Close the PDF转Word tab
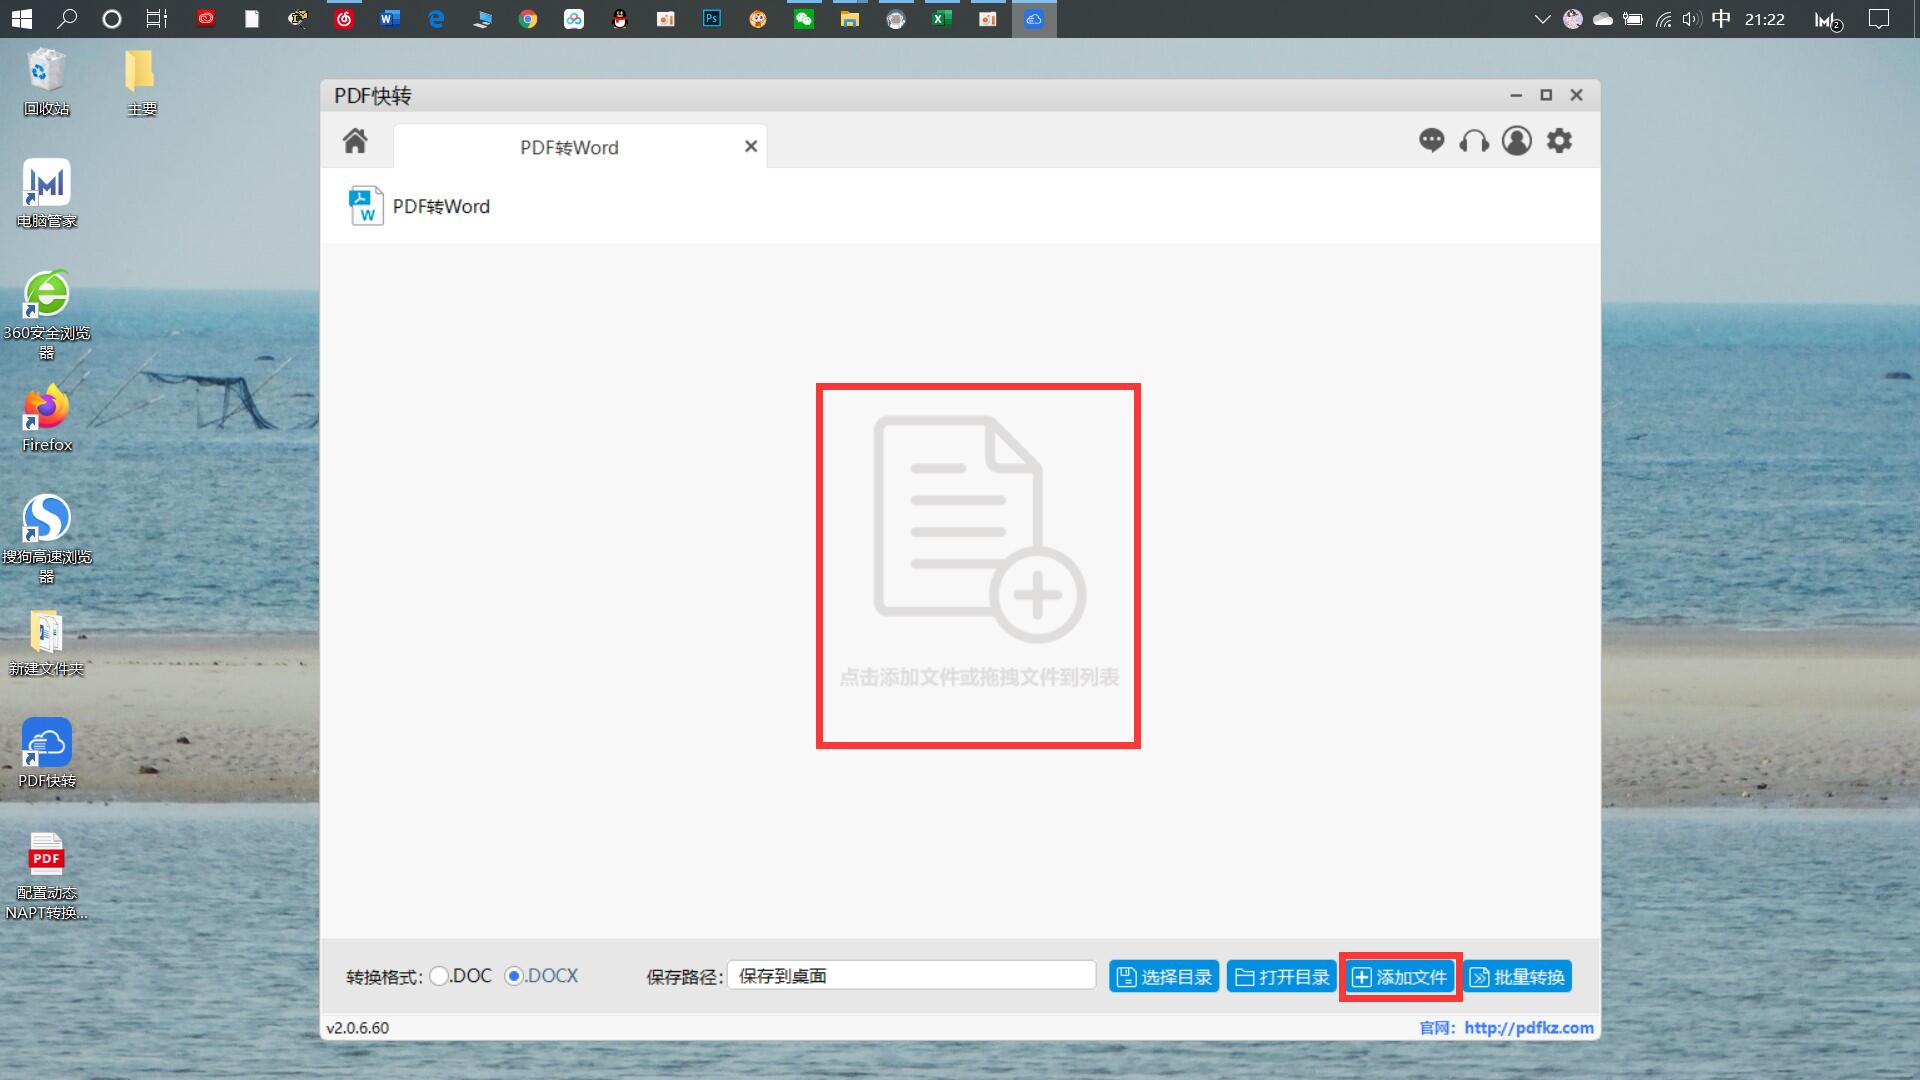 751,146
